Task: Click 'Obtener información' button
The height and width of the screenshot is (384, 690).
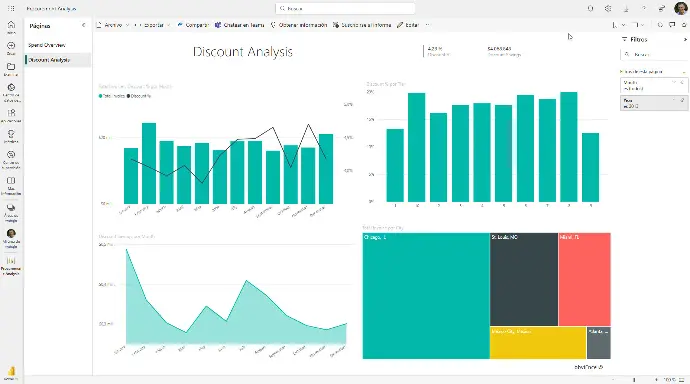Action: [299, 25]
